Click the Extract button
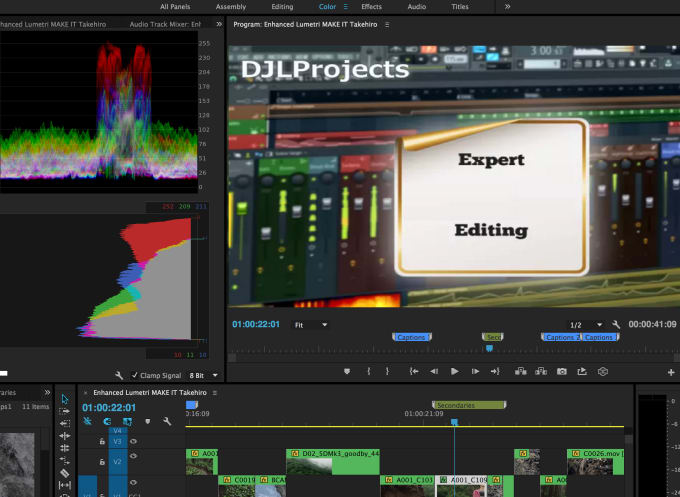 pyautogui.click(x=541, y=372)
